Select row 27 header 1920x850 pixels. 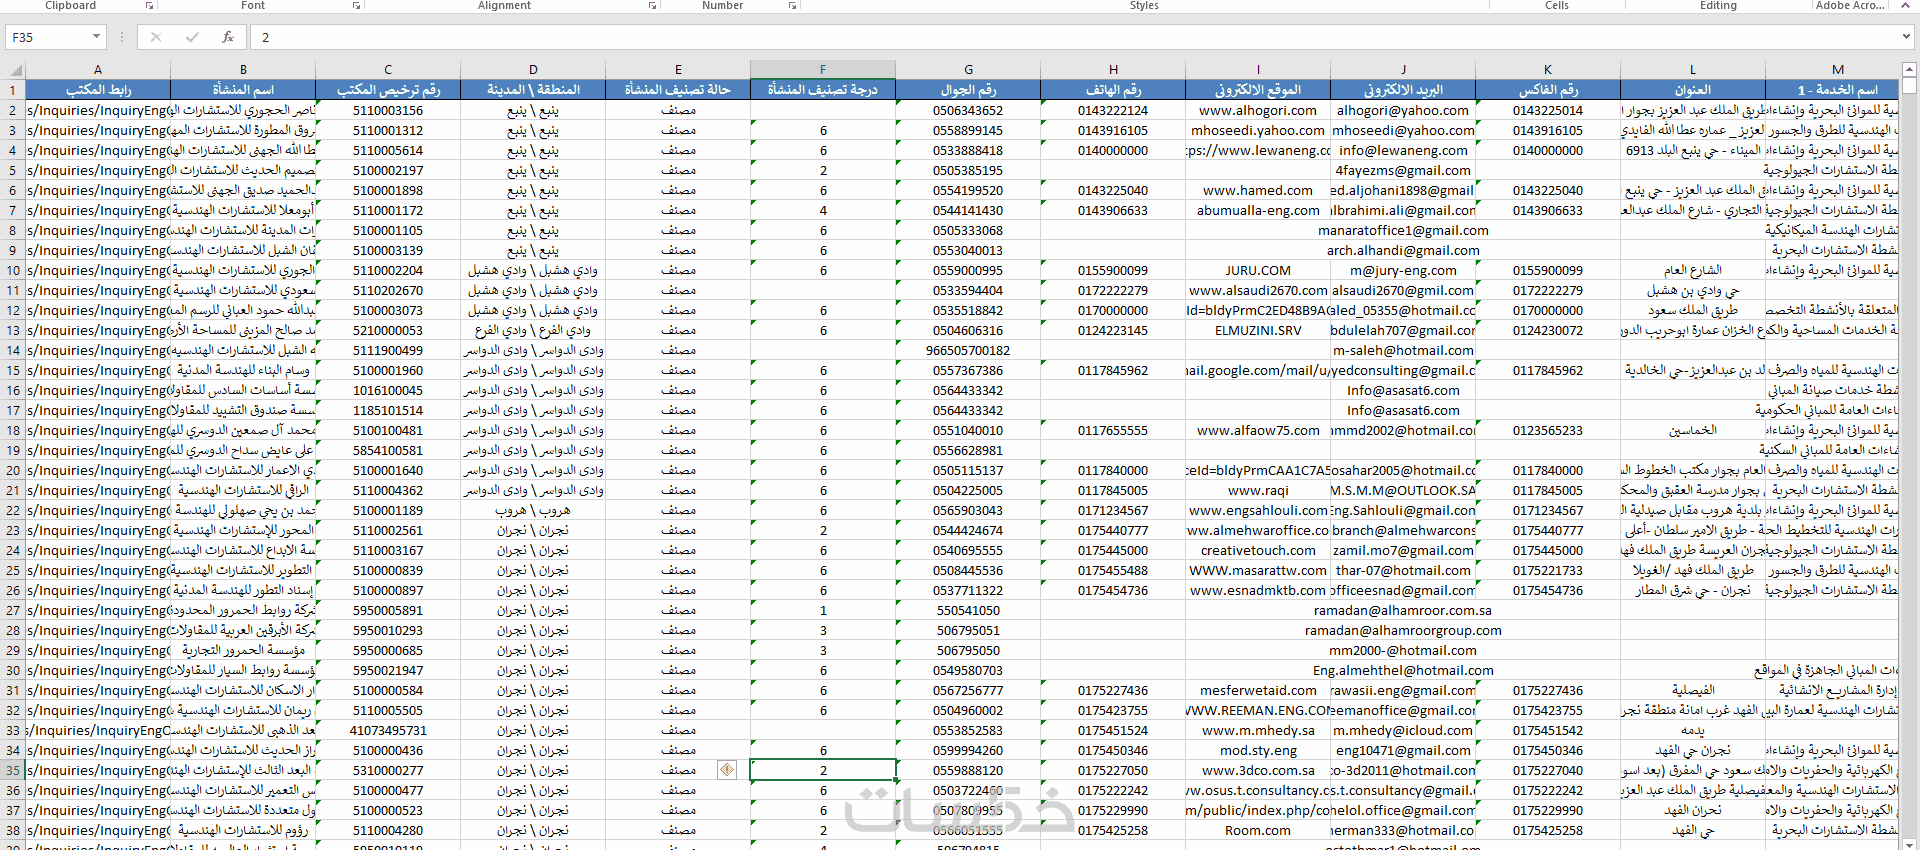13,610
